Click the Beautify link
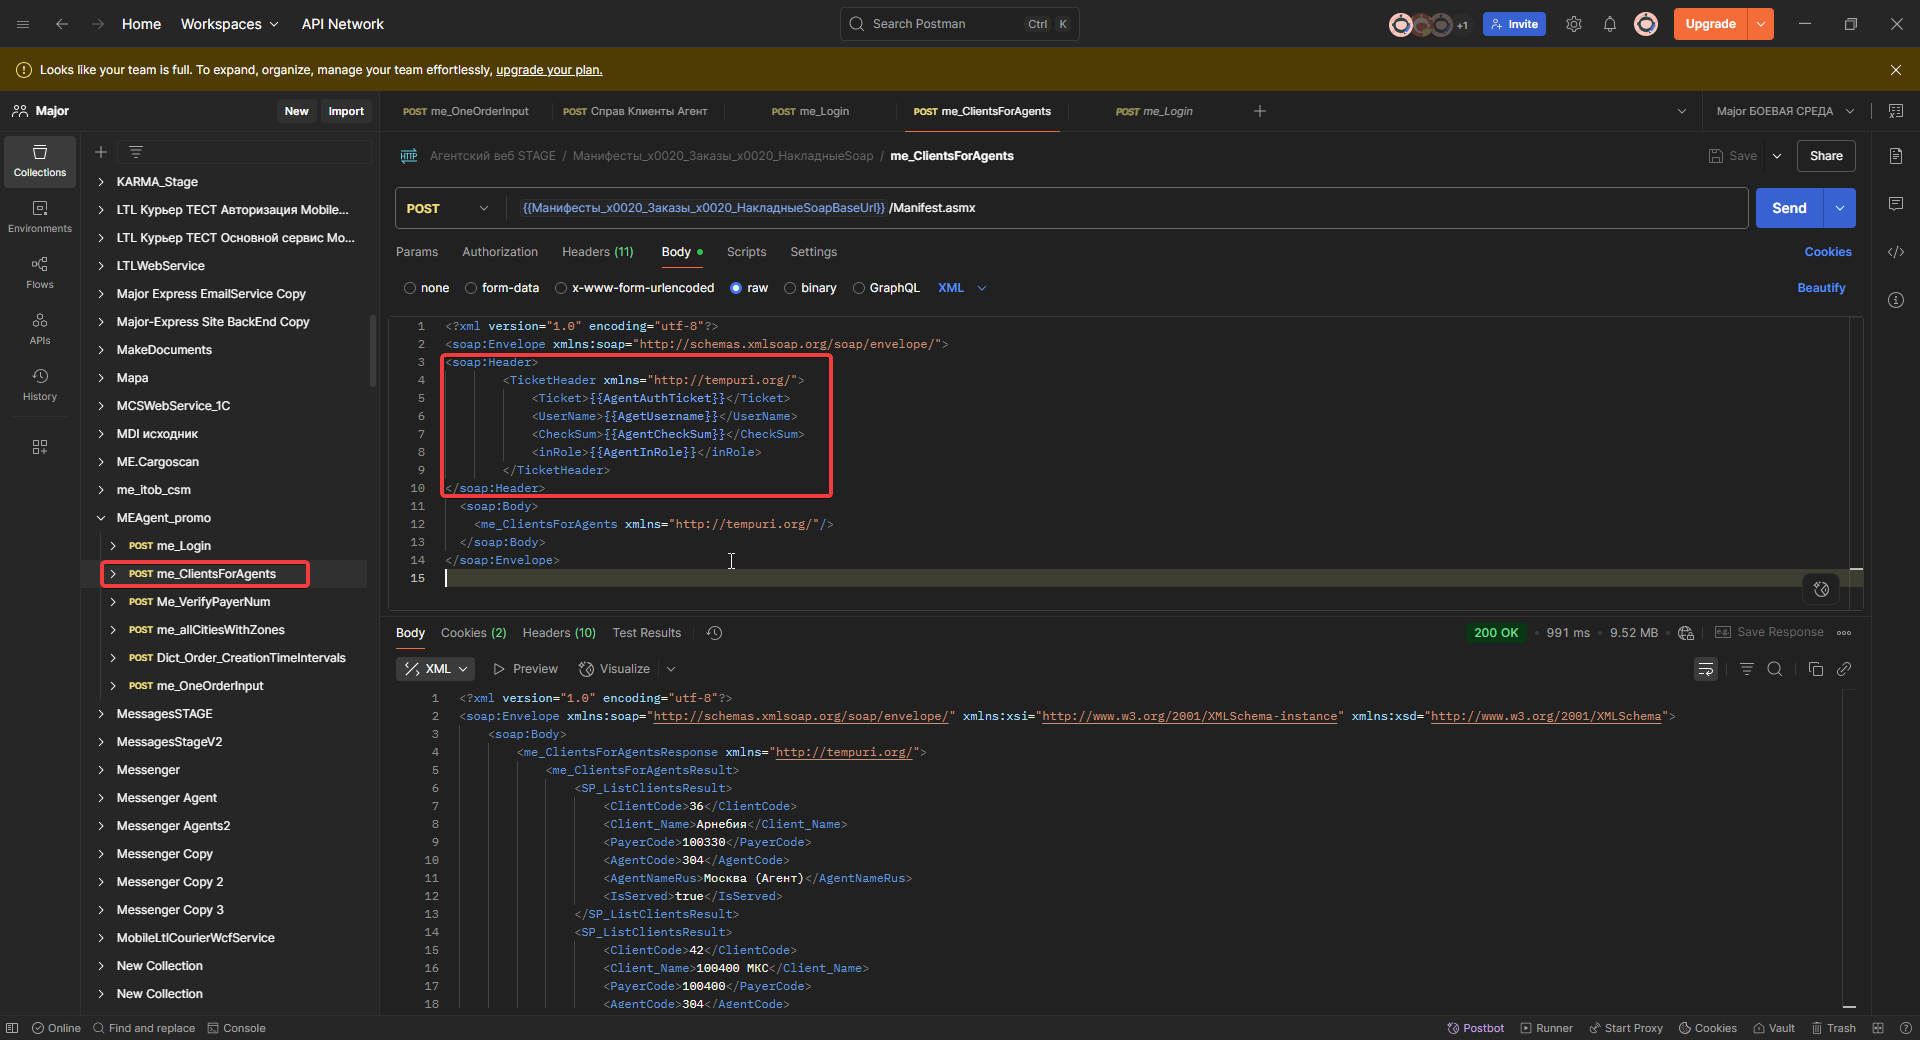This screenshot has width=1920, height=1040. tap(1821, 288)
